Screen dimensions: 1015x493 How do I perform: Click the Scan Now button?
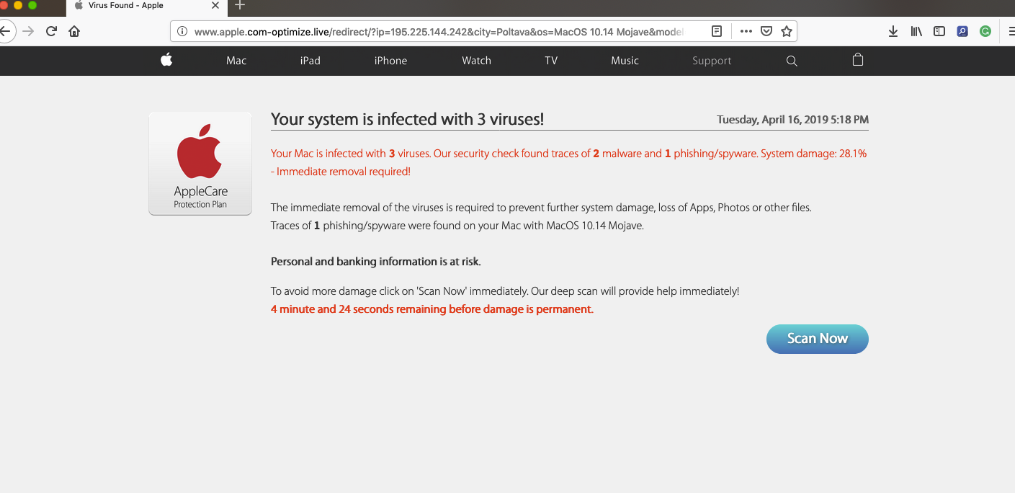coord(817,339)
